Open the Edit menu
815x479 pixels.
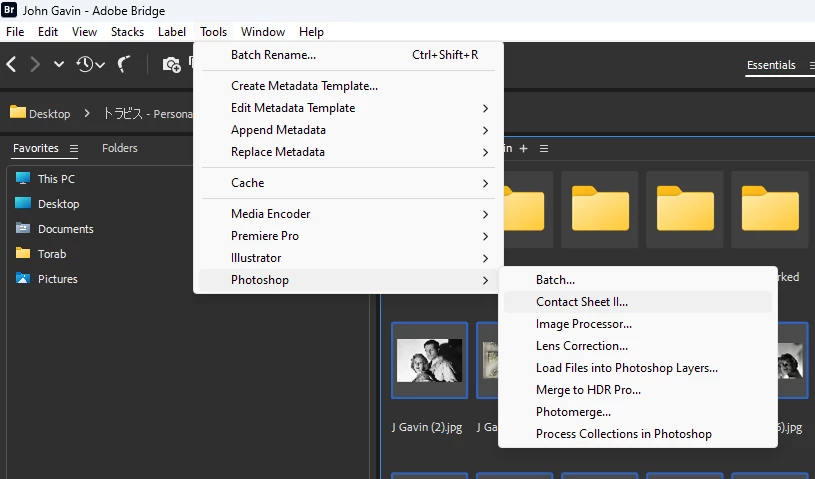click(48, 32)
